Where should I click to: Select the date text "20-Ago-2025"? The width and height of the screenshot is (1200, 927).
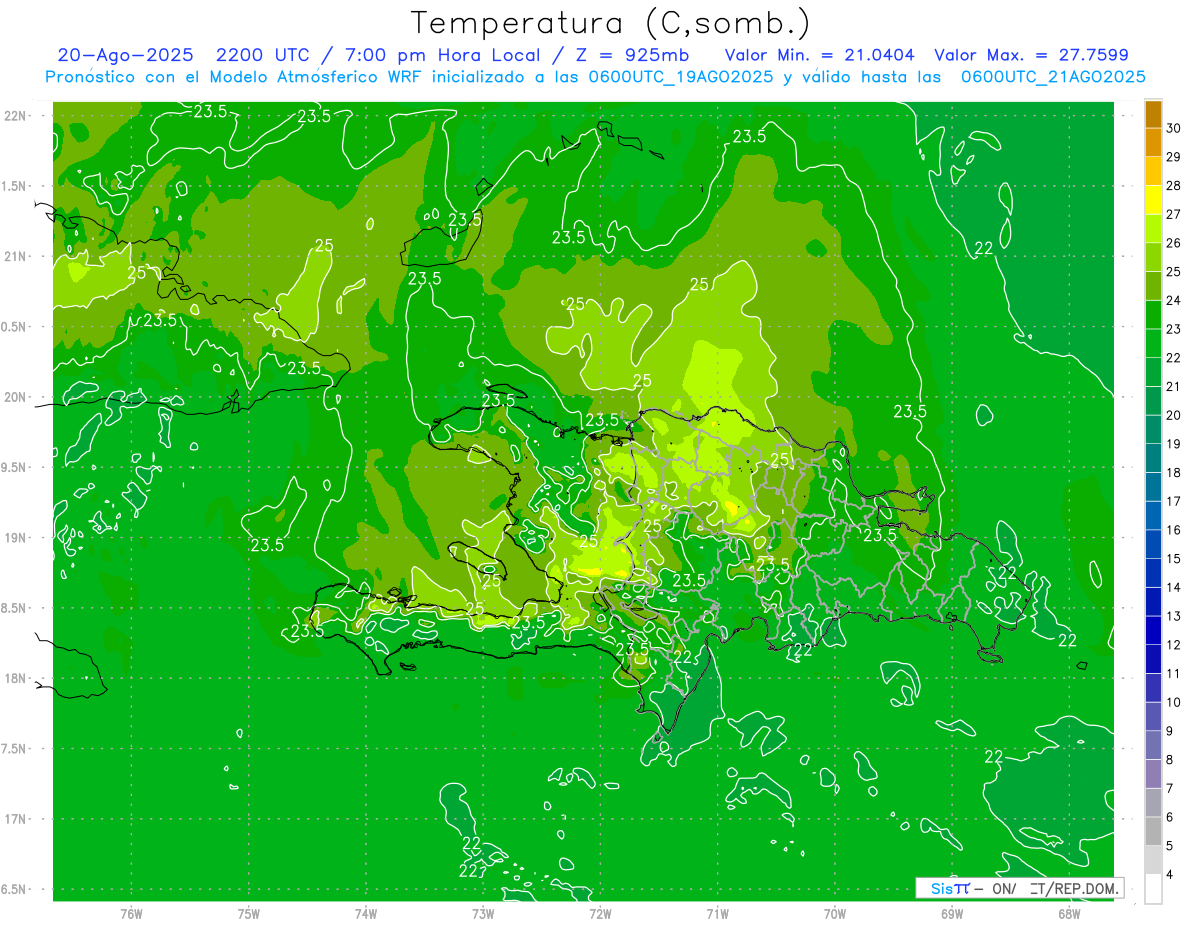point(125,55)
